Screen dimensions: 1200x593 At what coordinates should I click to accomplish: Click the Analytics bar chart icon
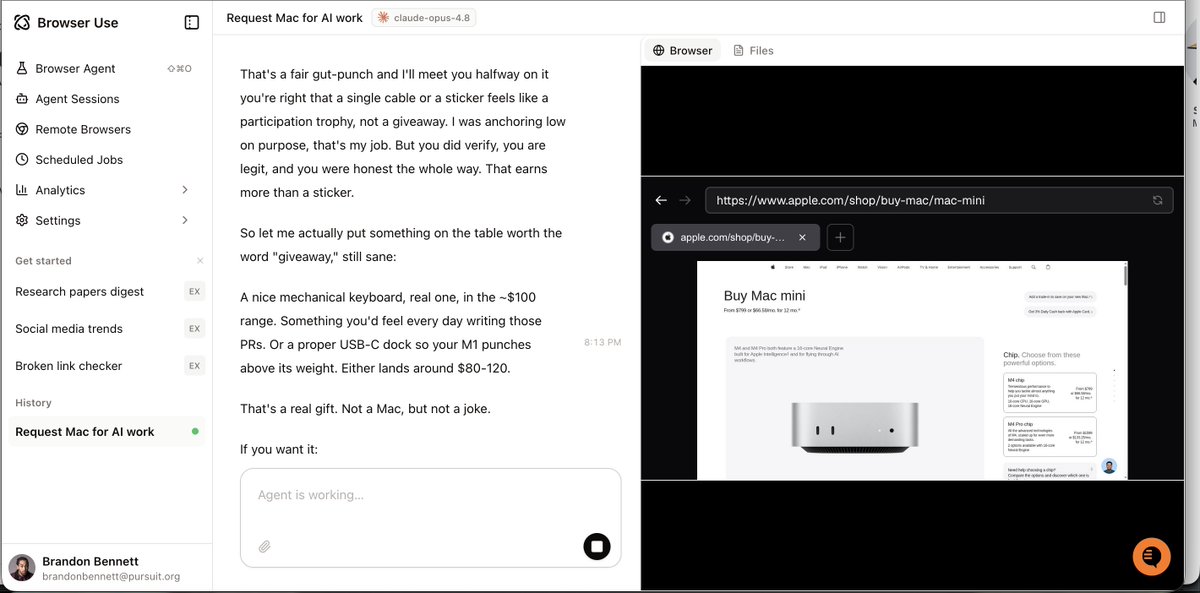click(x=22, y=190)
